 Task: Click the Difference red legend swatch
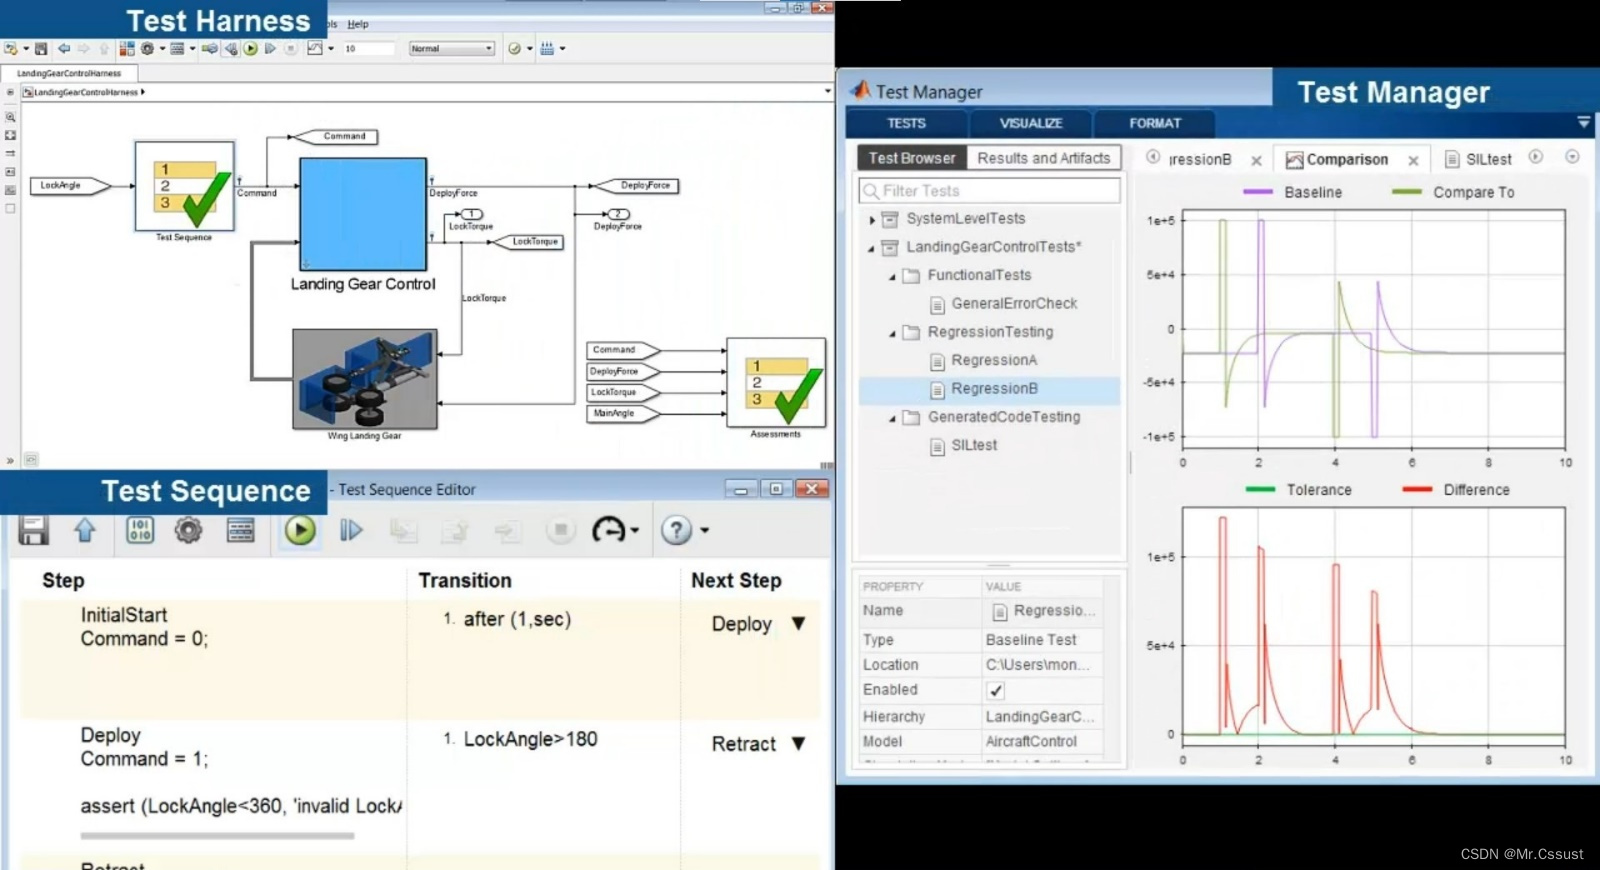1417,489
